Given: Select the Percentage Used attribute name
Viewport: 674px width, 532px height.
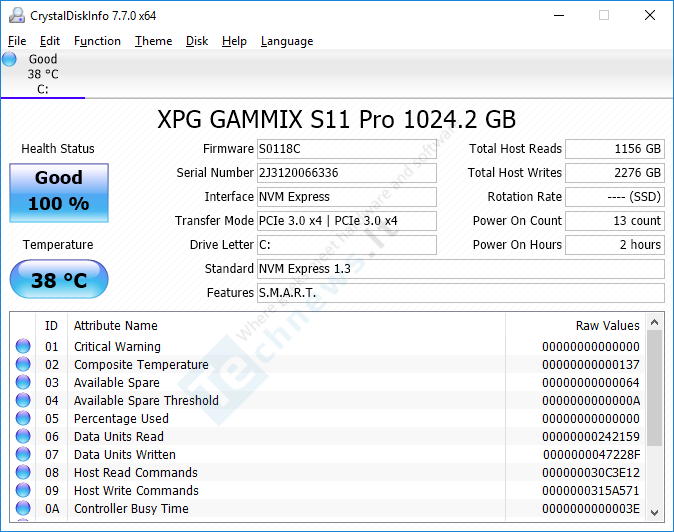Looking at the screenshot, I should click(121, 419).
